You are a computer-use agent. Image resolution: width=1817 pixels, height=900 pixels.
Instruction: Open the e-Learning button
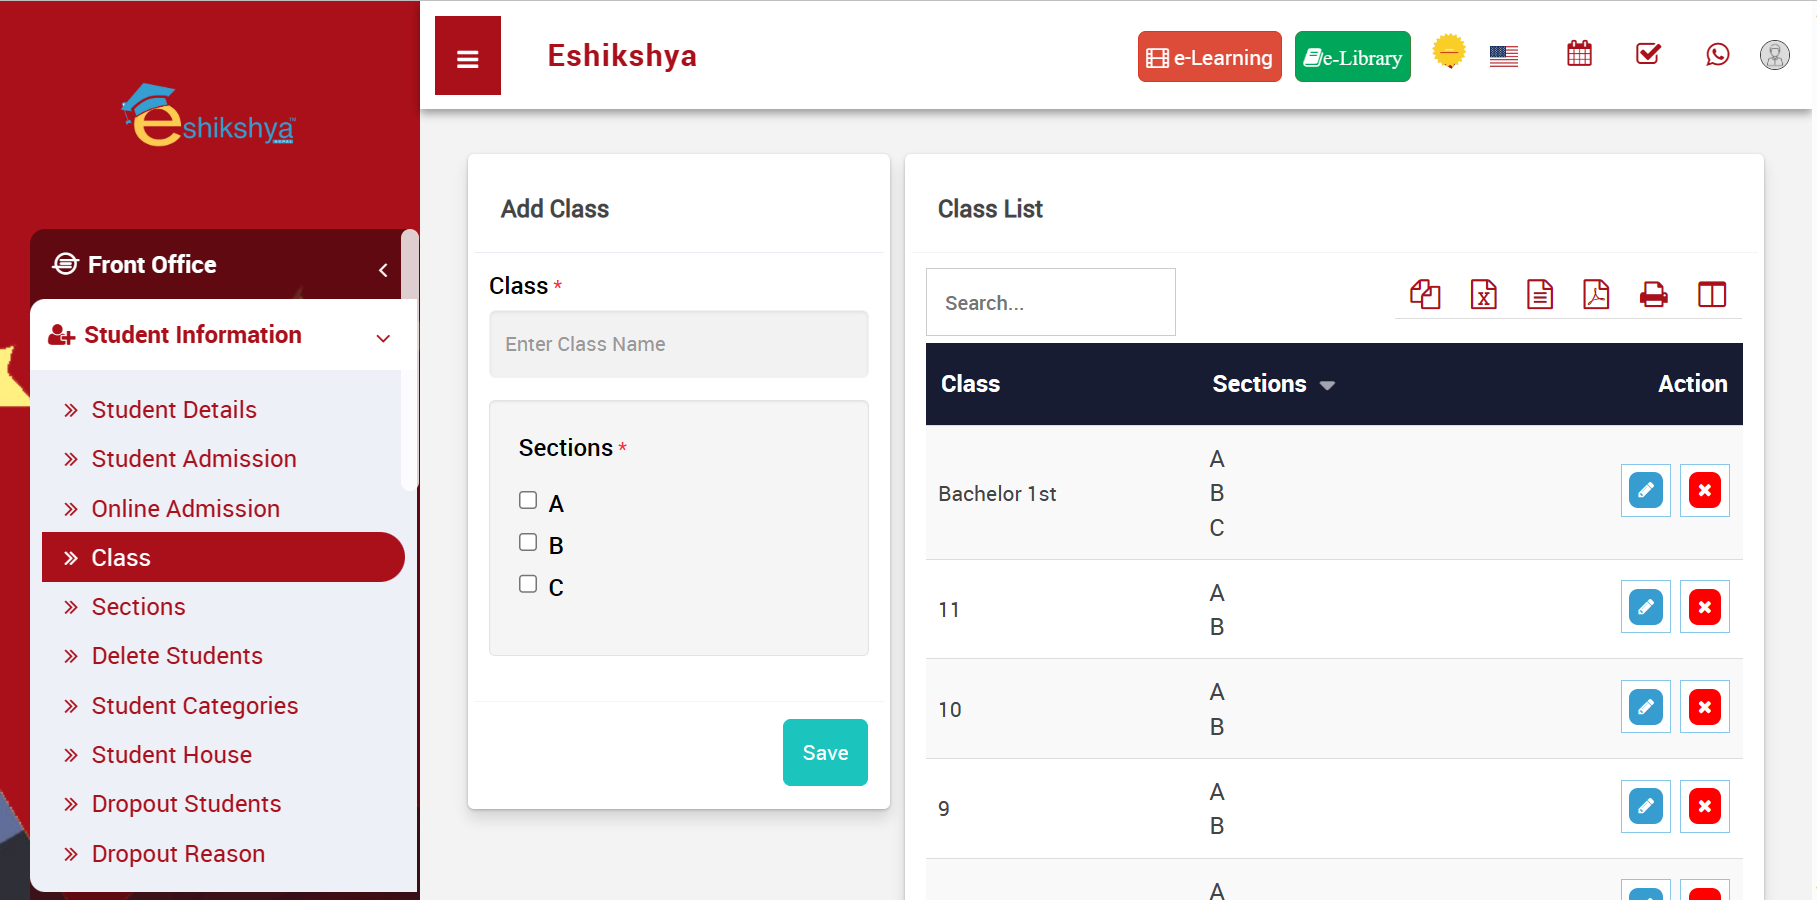point(1209,57)
